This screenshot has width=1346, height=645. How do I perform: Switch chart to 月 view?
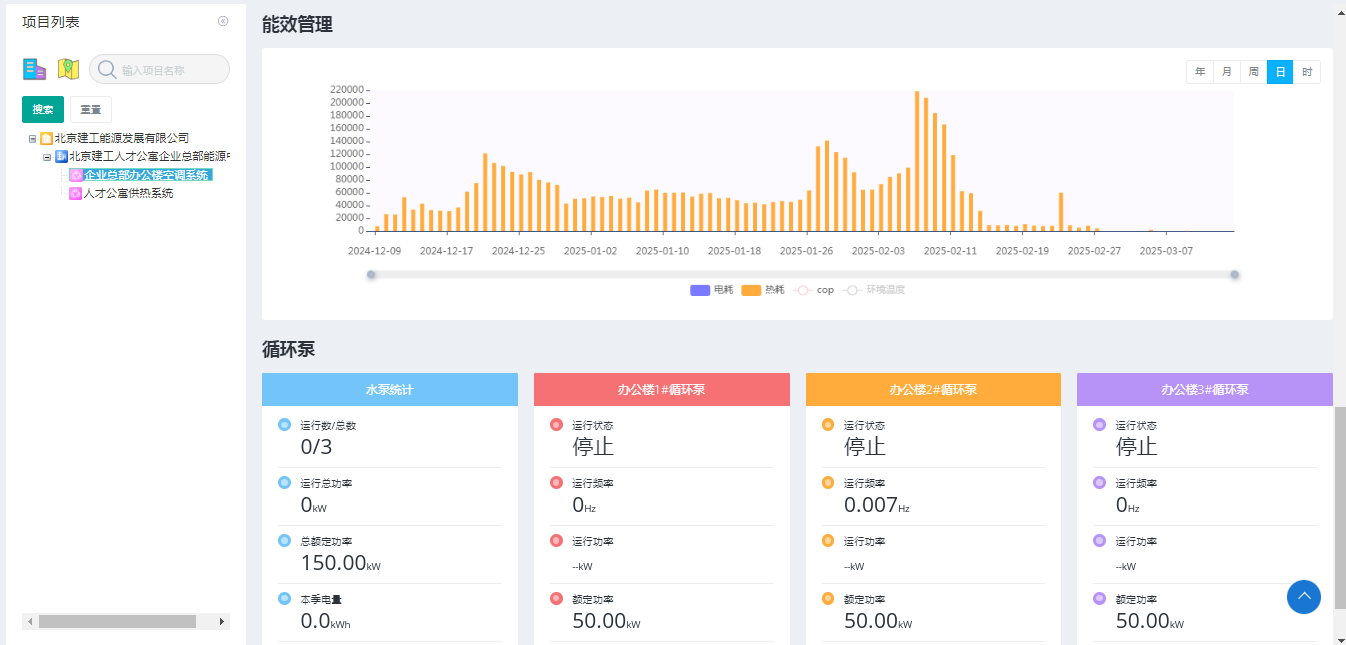coord(1226,72)
